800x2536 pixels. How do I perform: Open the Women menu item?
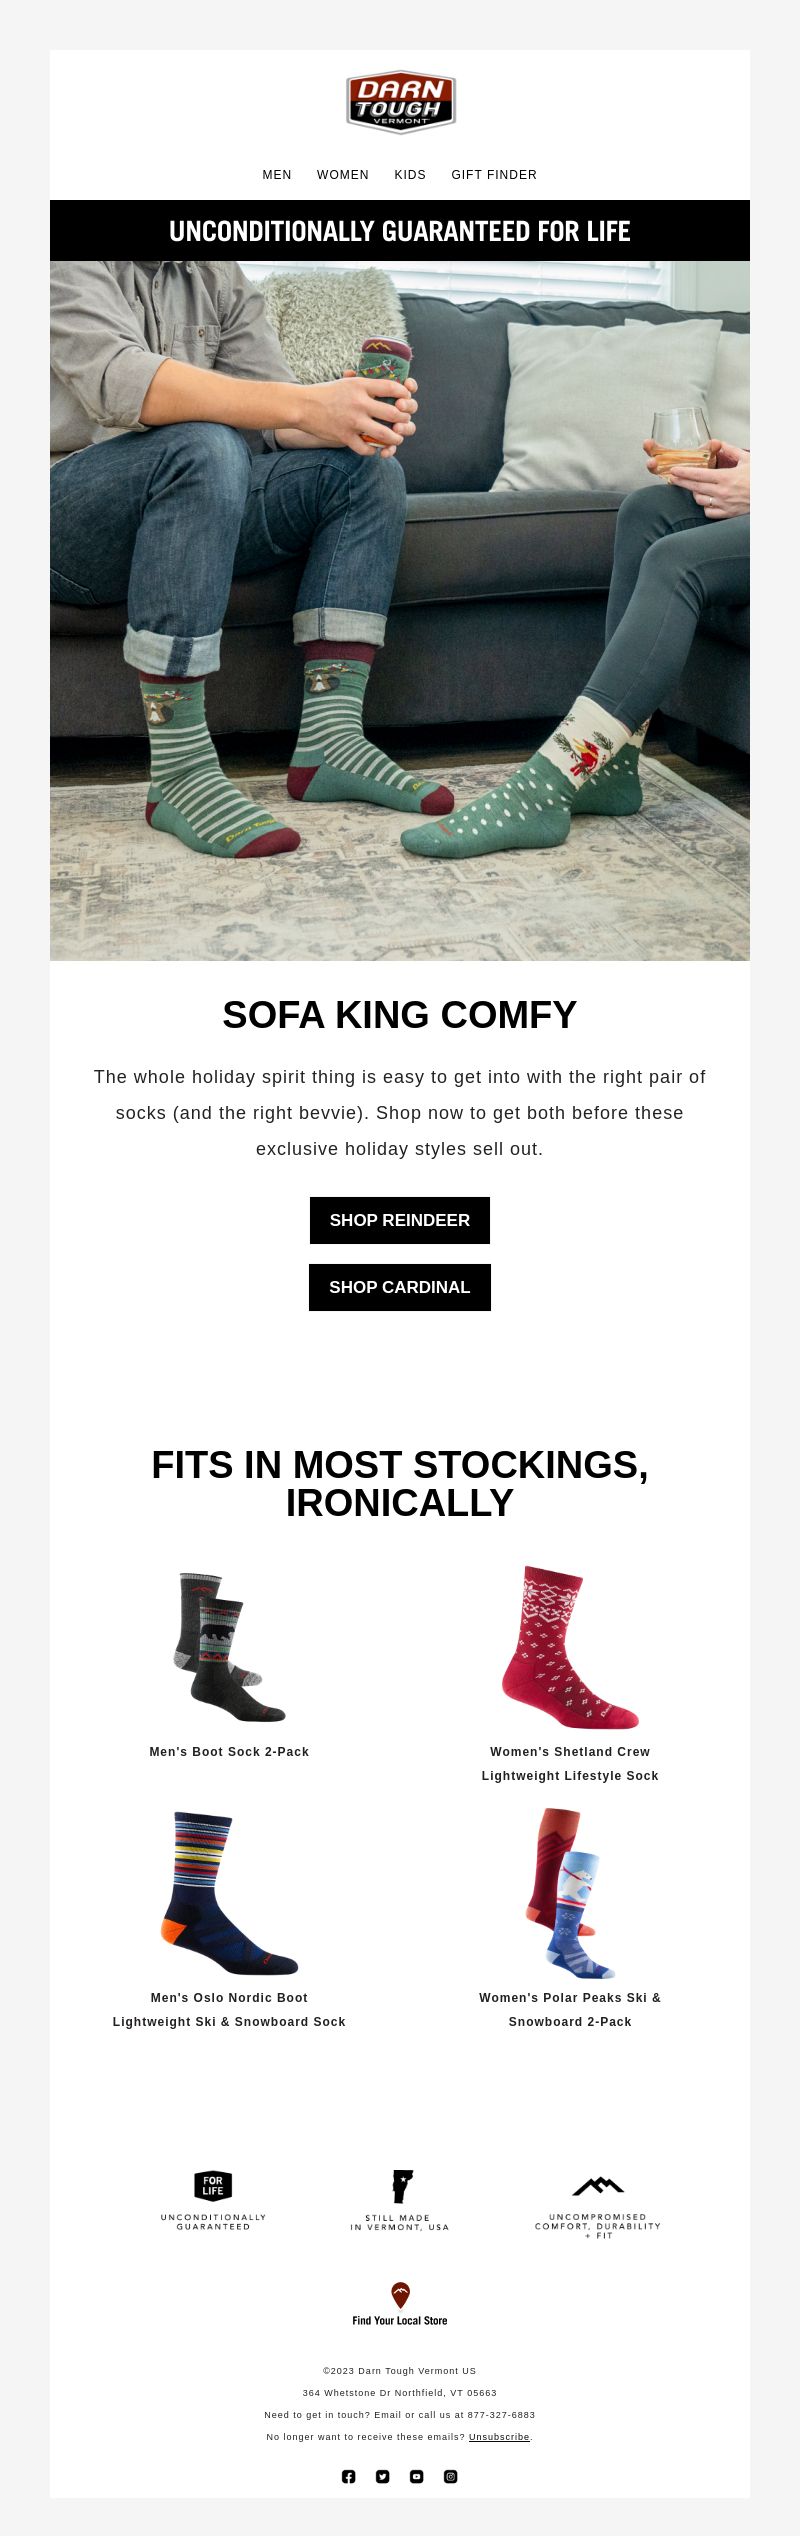coord(343,175)
